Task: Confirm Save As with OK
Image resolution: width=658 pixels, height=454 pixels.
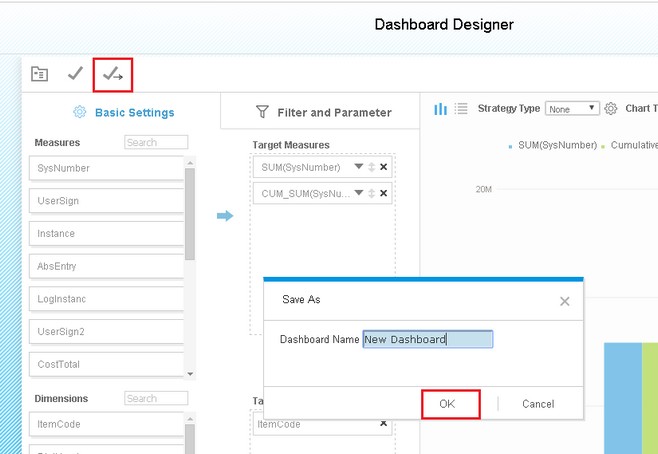Action: (446, 404)
